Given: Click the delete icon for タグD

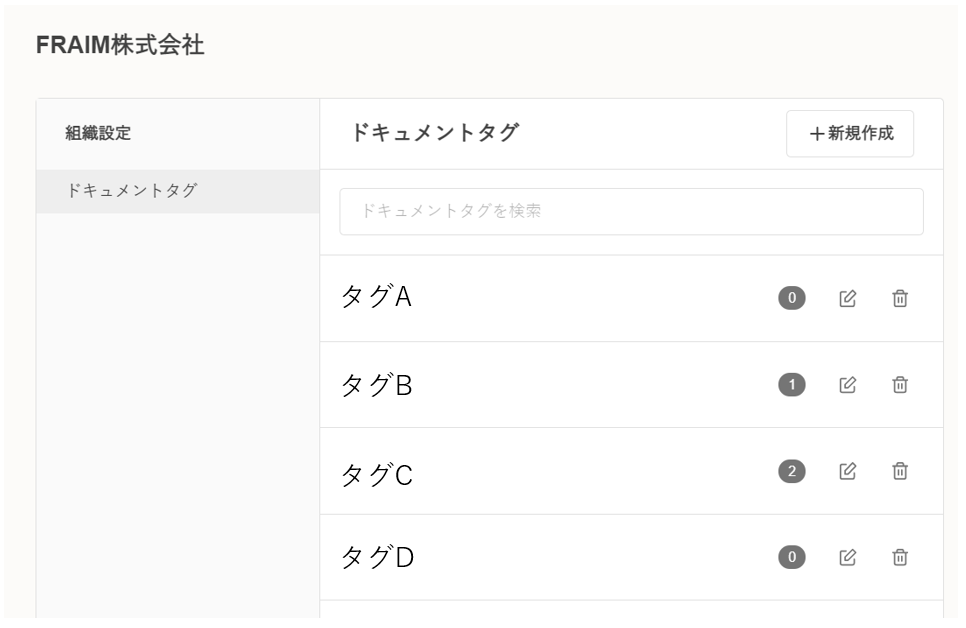Looking at the screenshot, I should coord(900,557).
